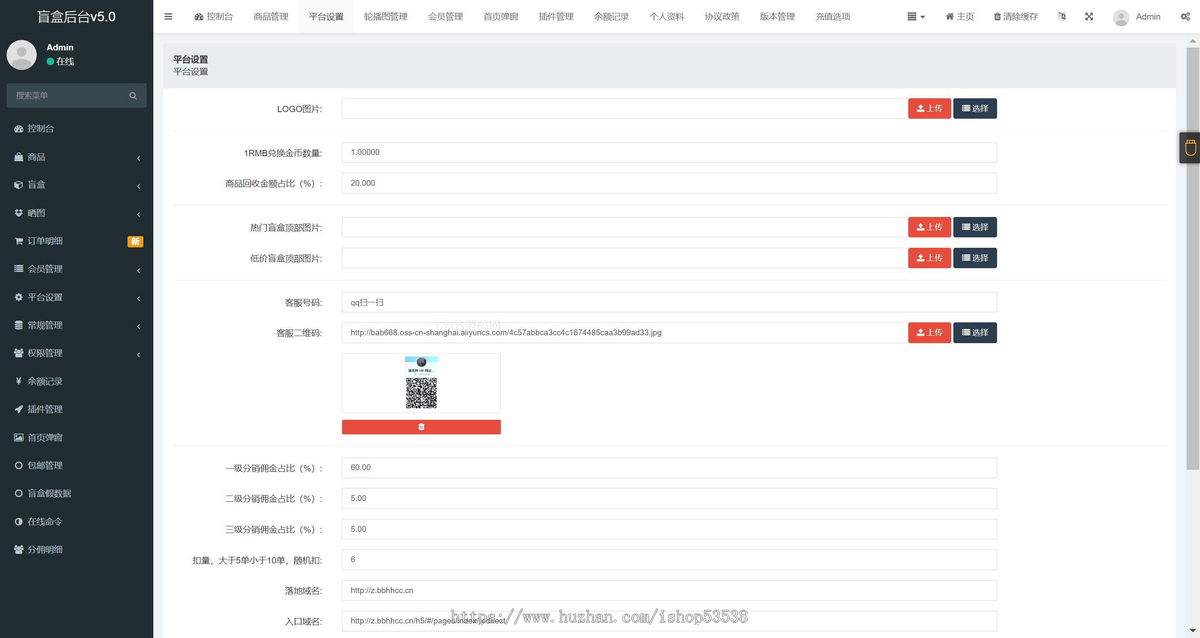The width and height of the screenshot is (1200, 638).
Task: Open 余额记录 in the sidebar
Action: pyautogui.click(x=76, y=381)
